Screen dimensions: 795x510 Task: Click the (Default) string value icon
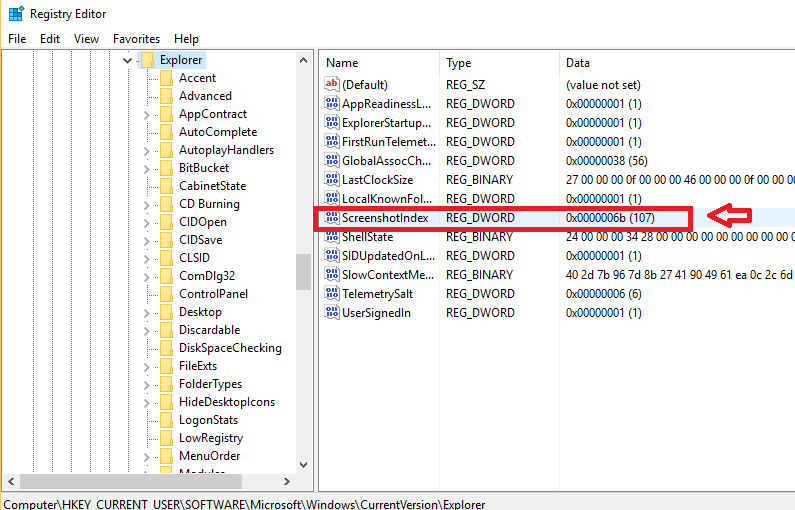coord(332,84)
